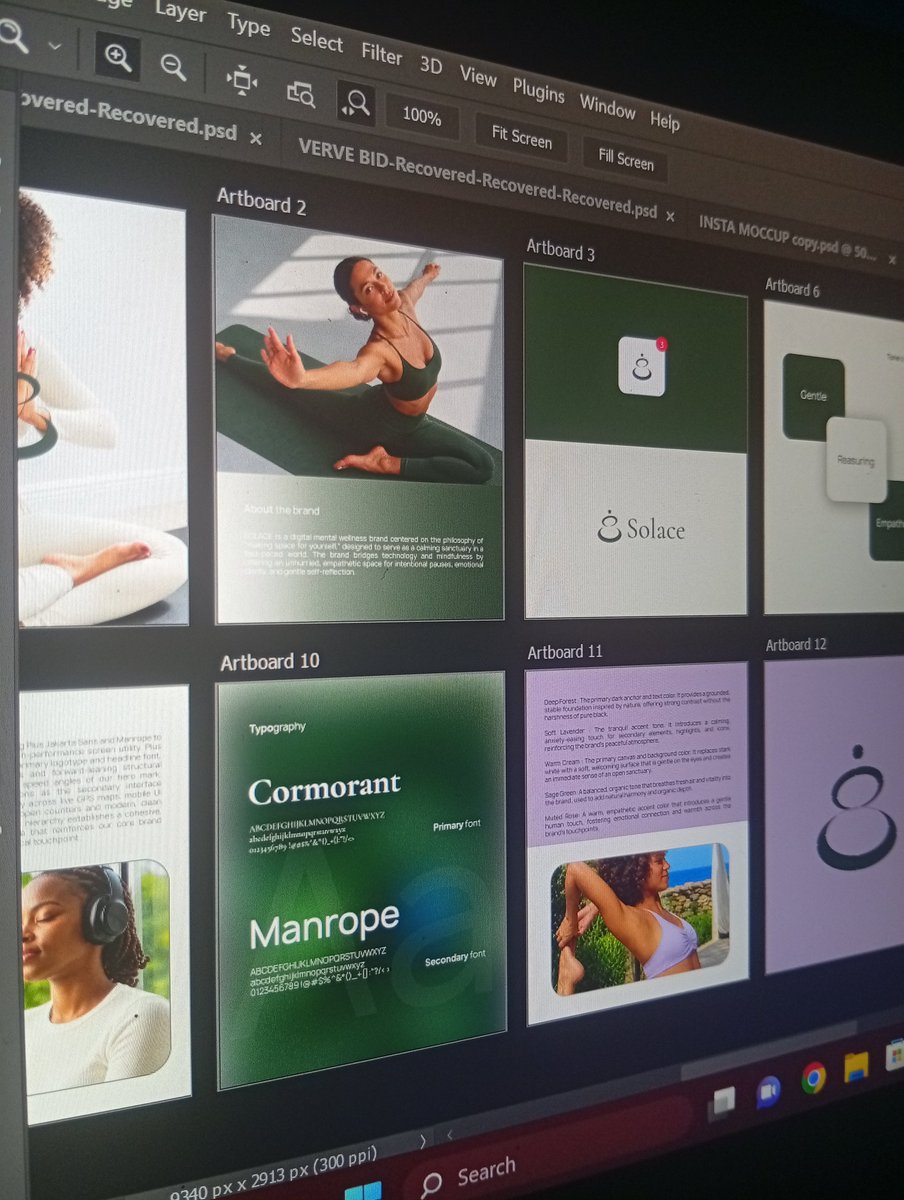
Task: Select the Artboard 2 label
Action: pyautogui.click(x=262, y=201)
